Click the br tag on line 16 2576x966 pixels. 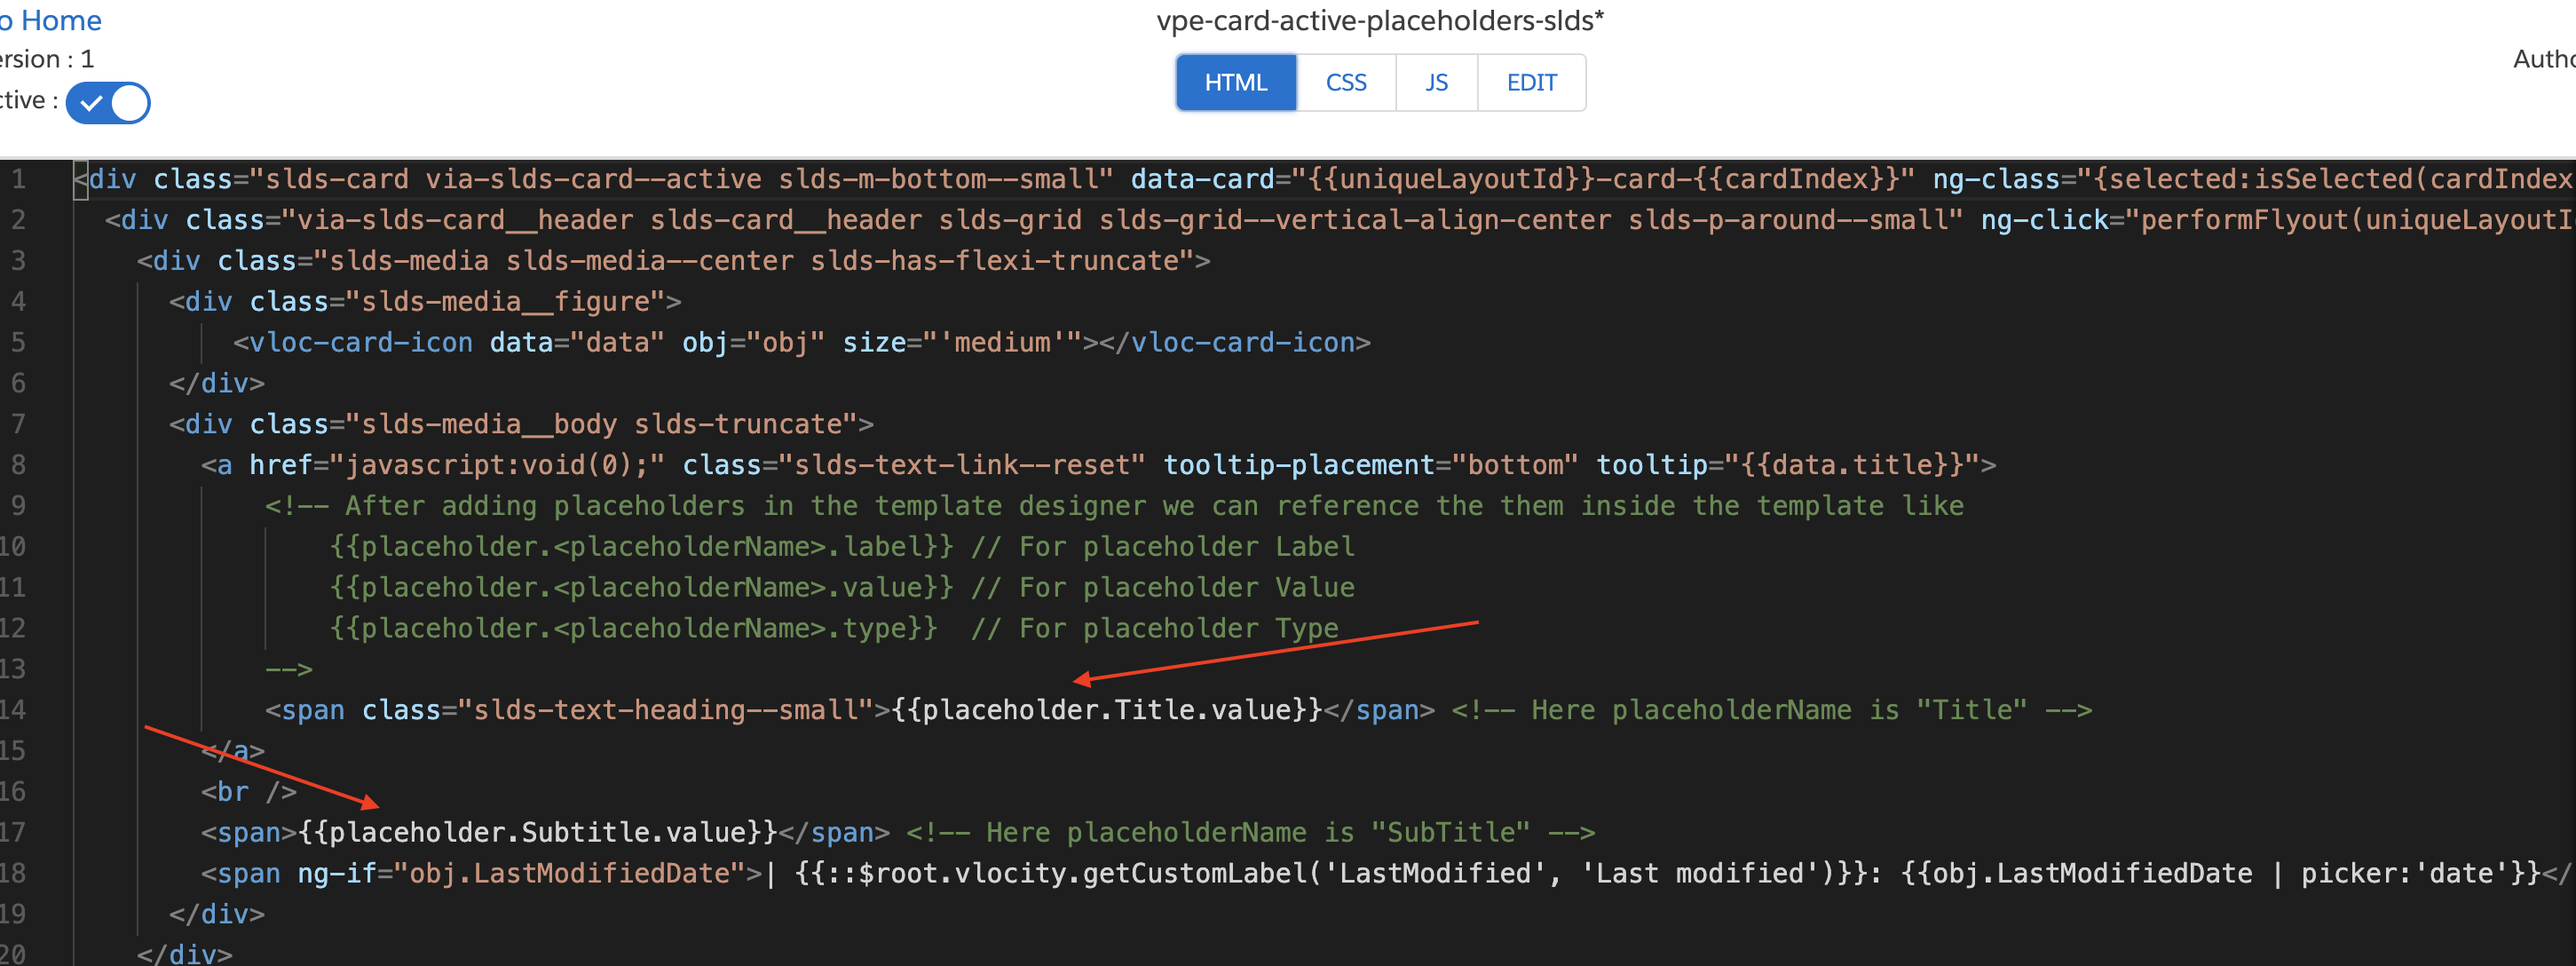tap(249, 792)
